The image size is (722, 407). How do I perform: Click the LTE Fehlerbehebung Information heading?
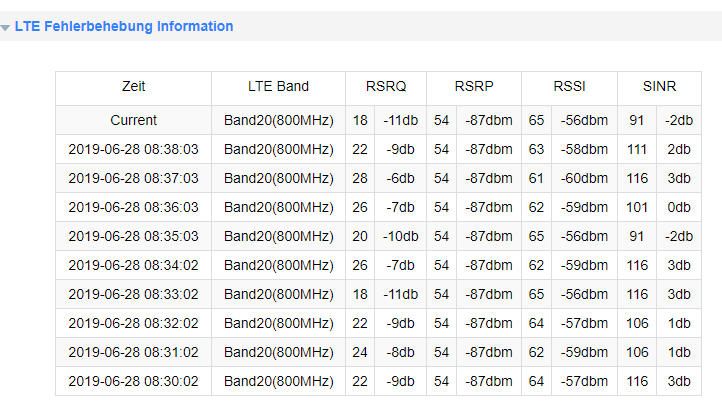pos(124,26)
